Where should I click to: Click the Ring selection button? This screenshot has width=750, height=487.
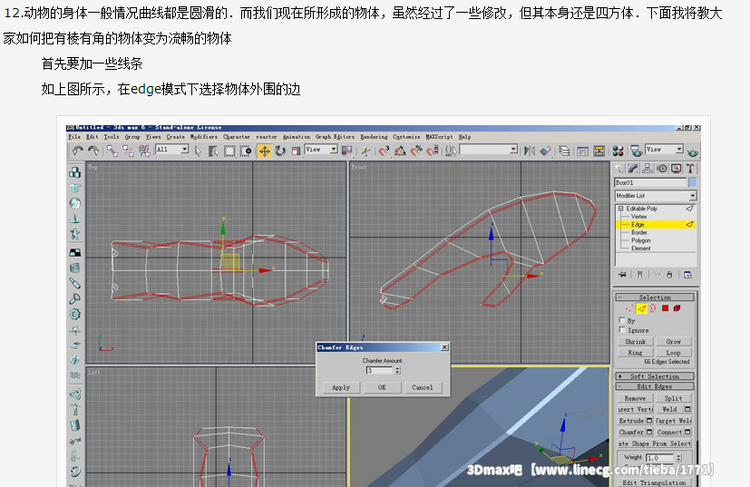[635, 353]
